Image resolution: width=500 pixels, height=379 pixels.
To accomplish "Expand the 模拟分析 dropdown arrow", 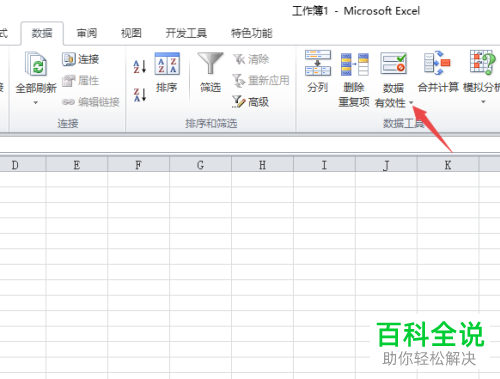I will click(x=483, y=102).
